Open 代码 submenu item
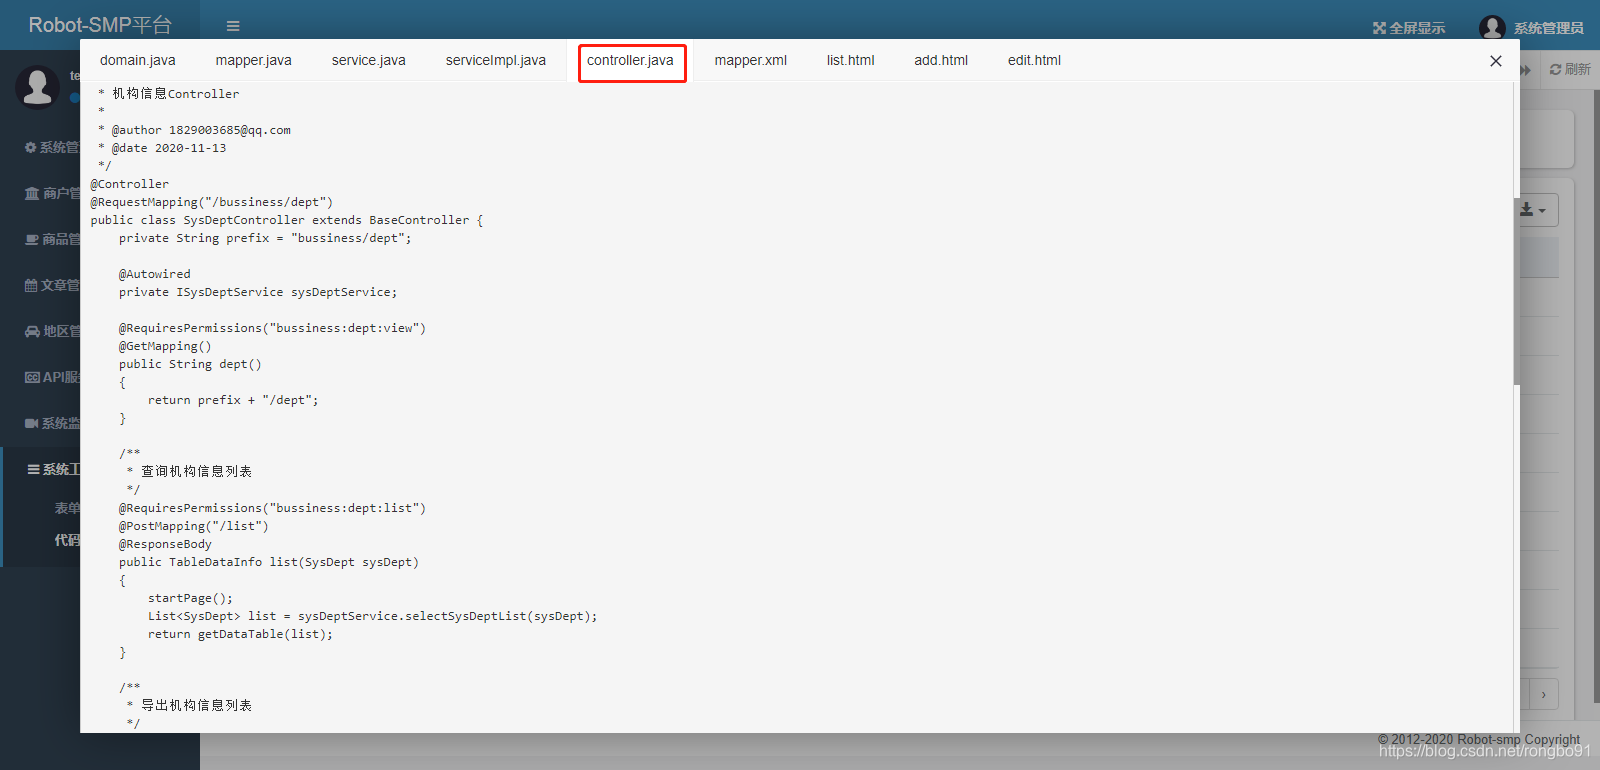Screen dimensions: 1600x770 tap(66, 540)
